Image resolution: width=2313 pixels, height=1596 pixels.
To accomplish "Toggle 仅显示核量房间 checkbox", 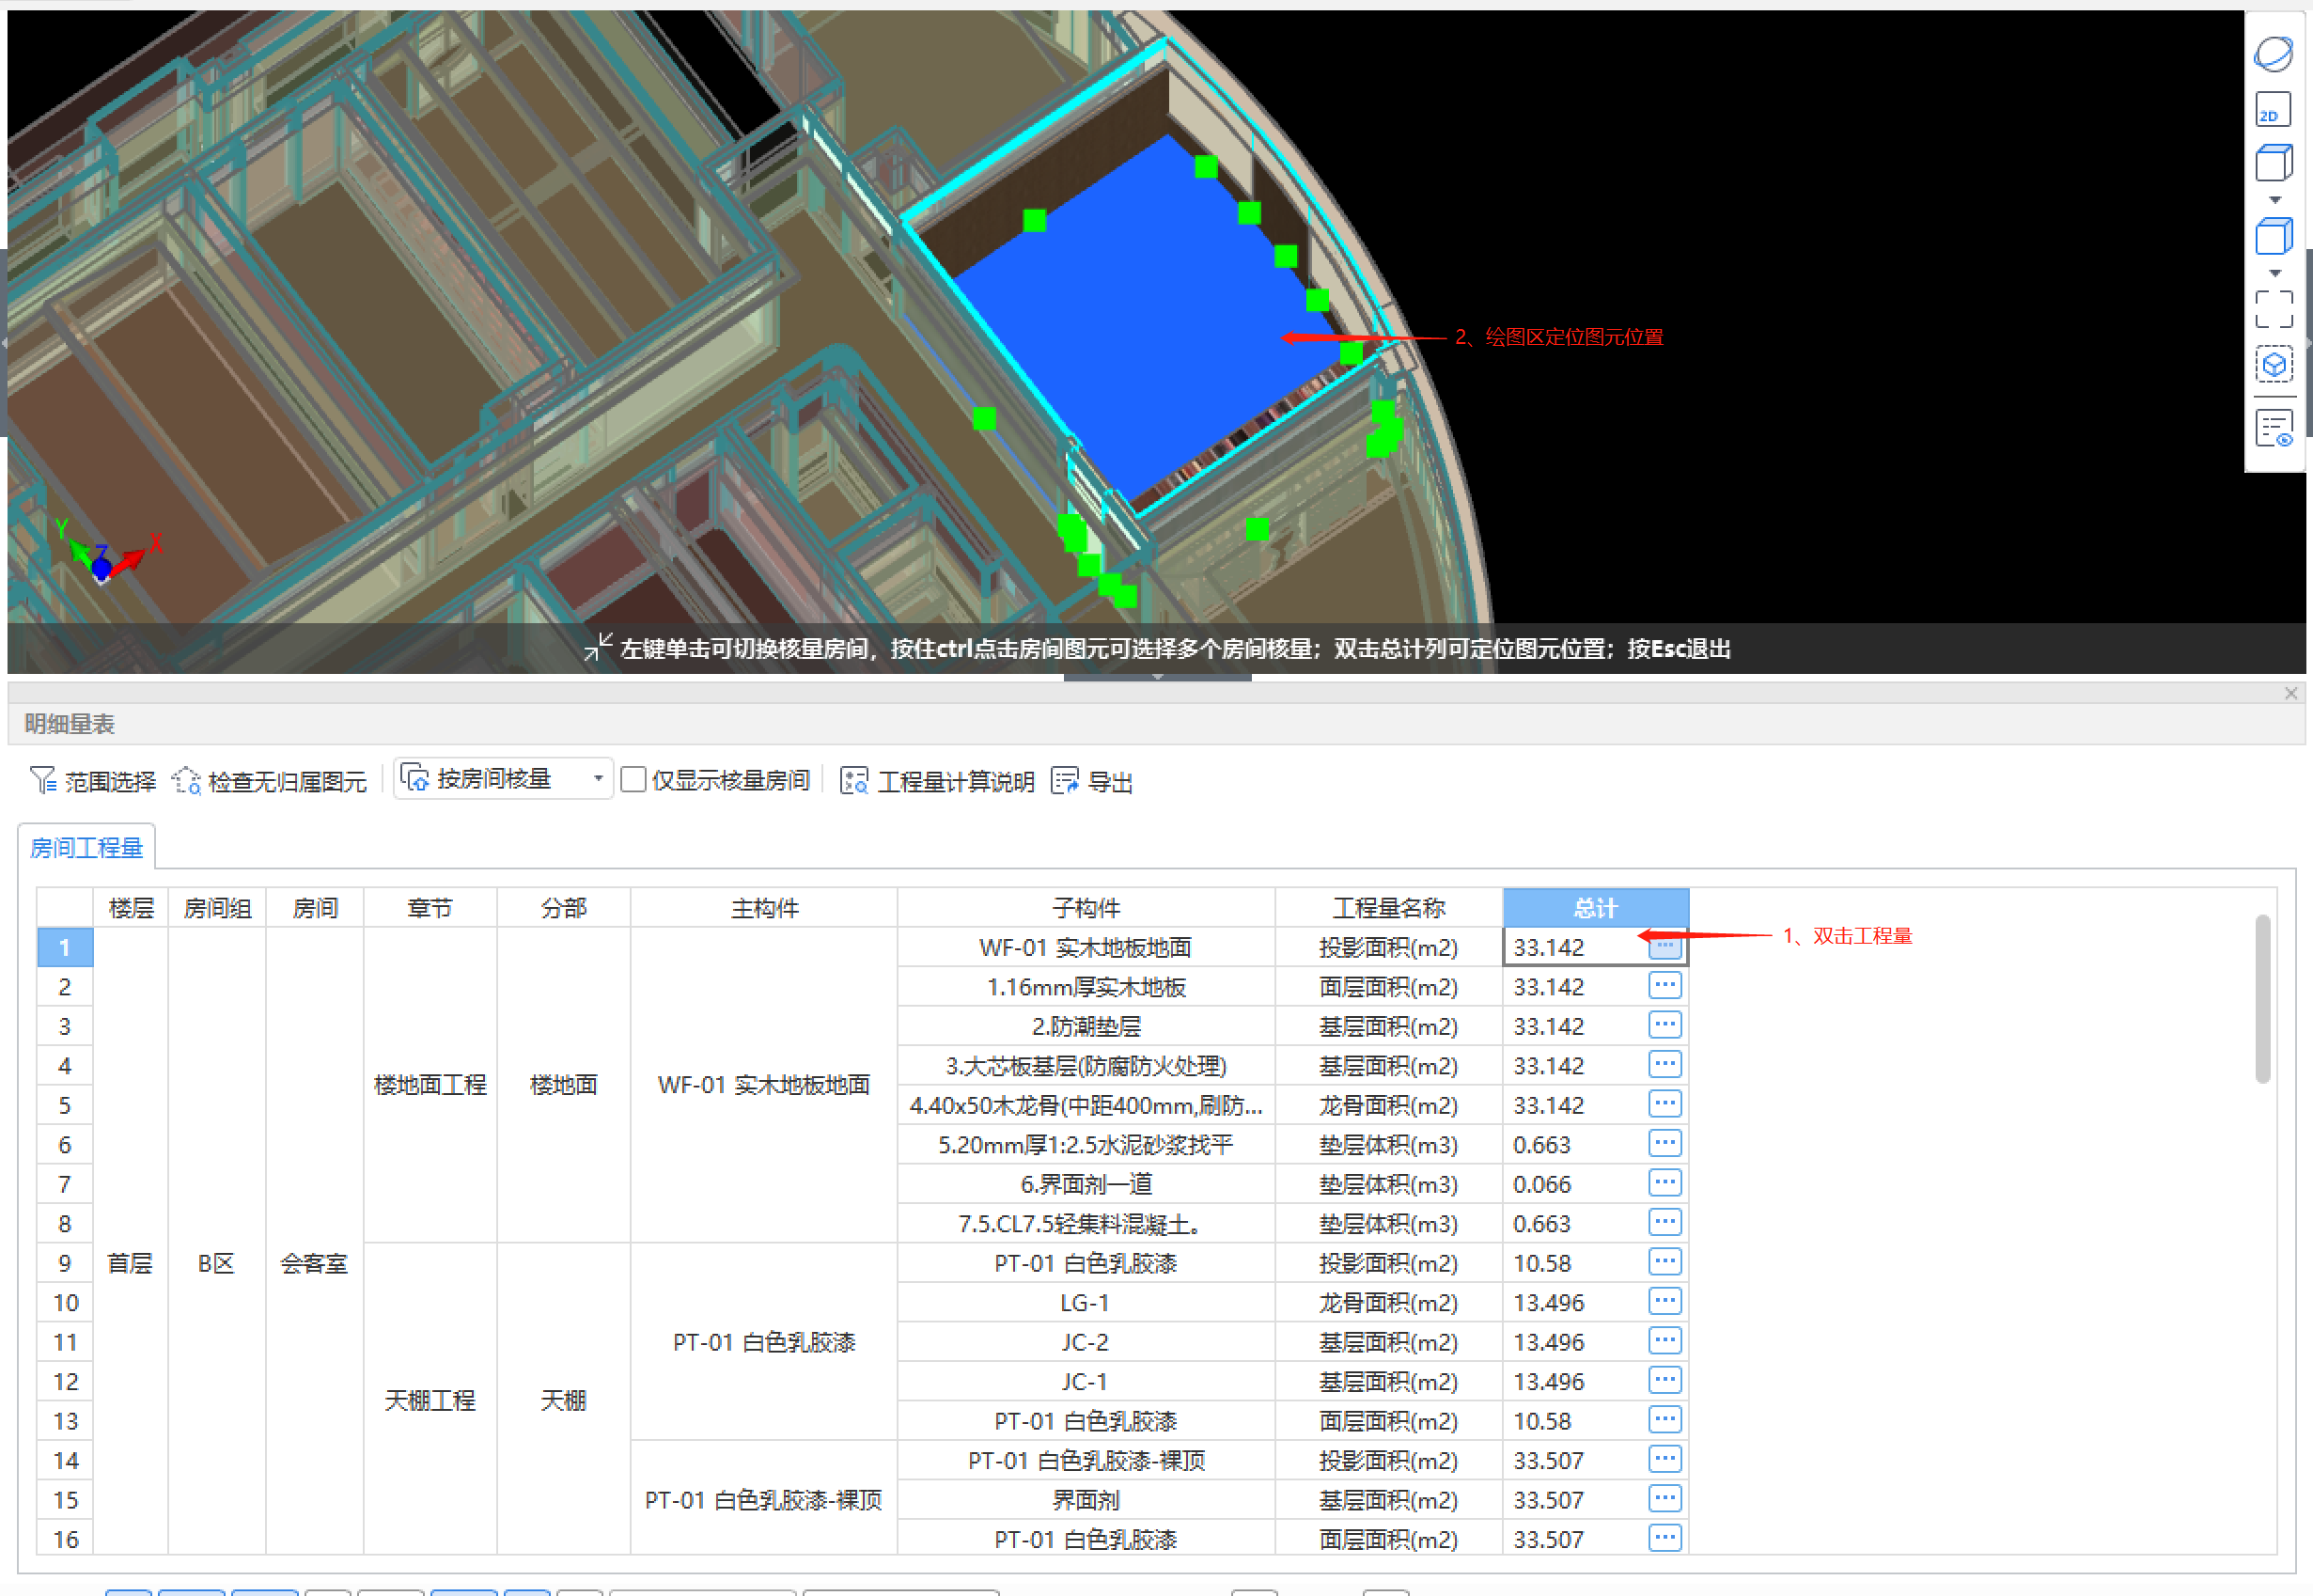I will point(632,780).
